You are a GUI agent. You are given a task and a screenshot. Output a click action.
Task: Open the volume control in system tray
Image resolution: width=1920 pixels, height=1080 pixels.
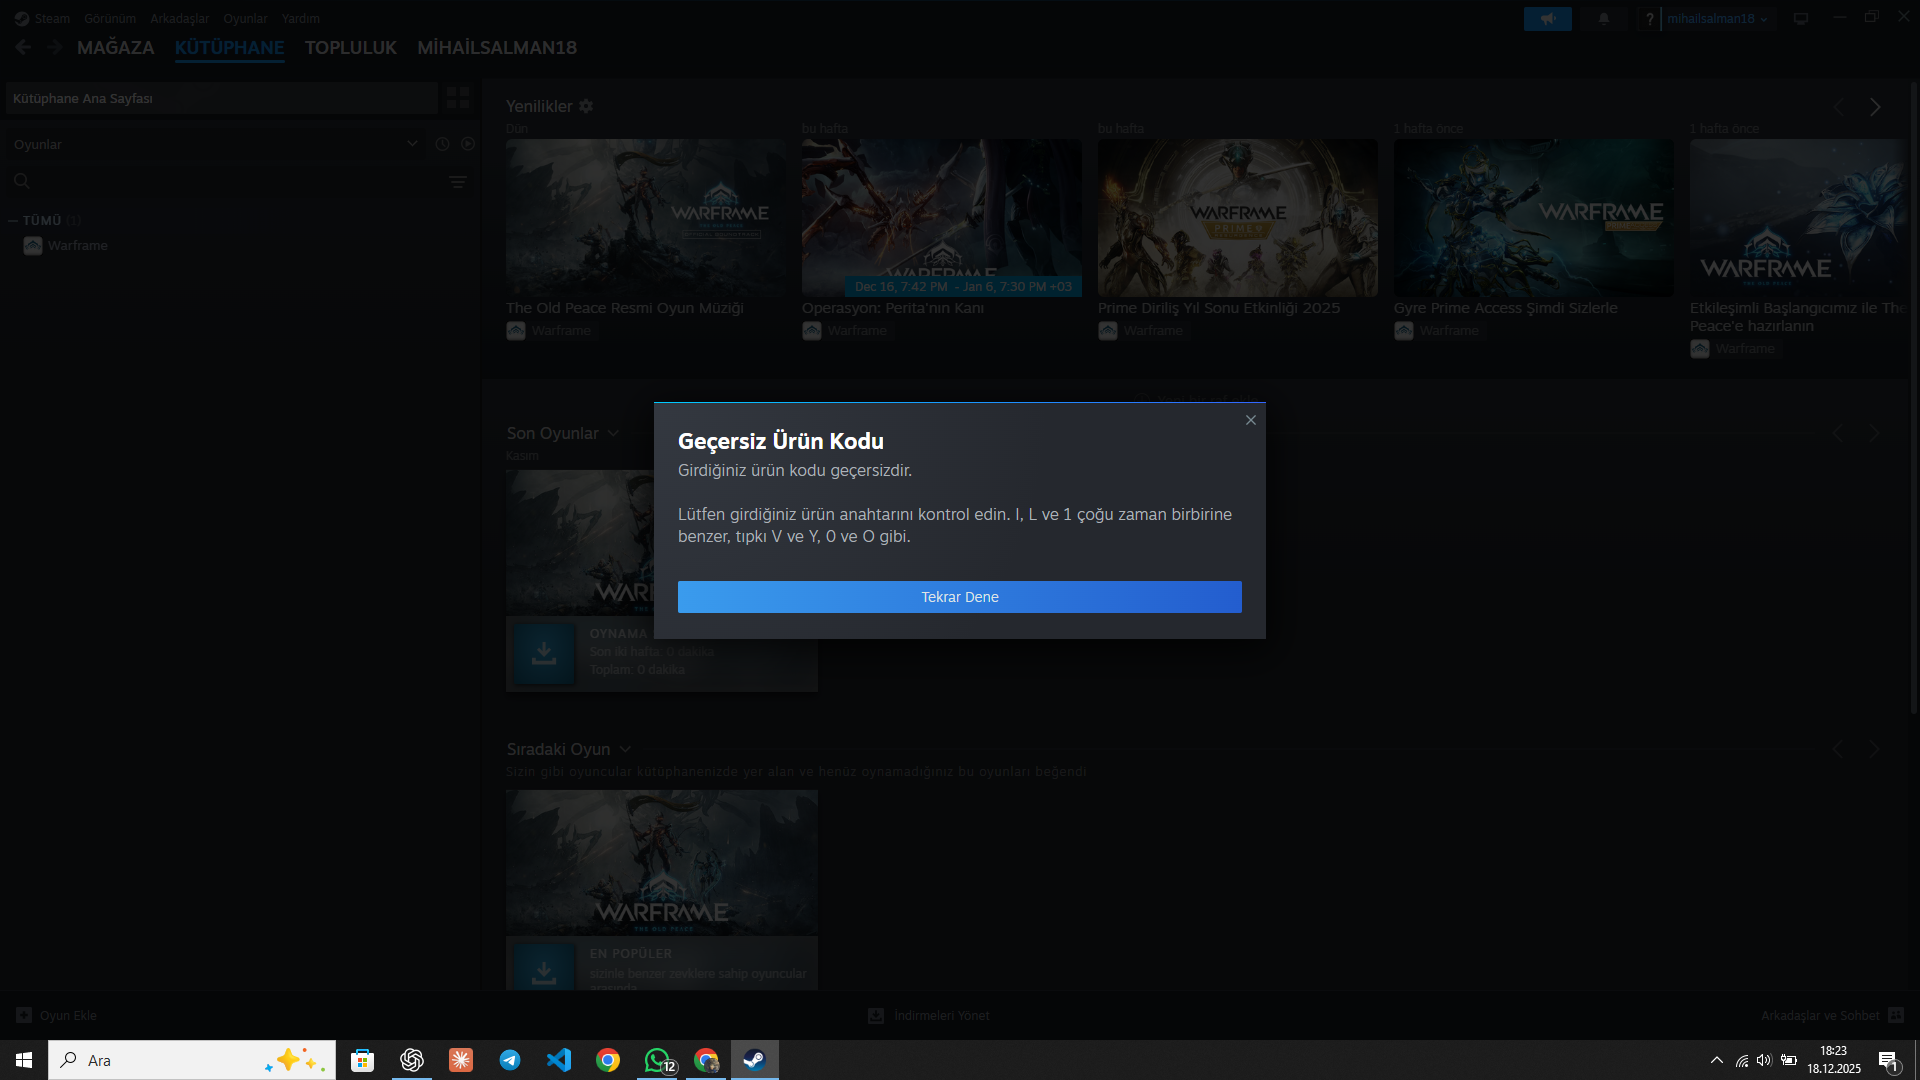[x=1764, y=1060]
